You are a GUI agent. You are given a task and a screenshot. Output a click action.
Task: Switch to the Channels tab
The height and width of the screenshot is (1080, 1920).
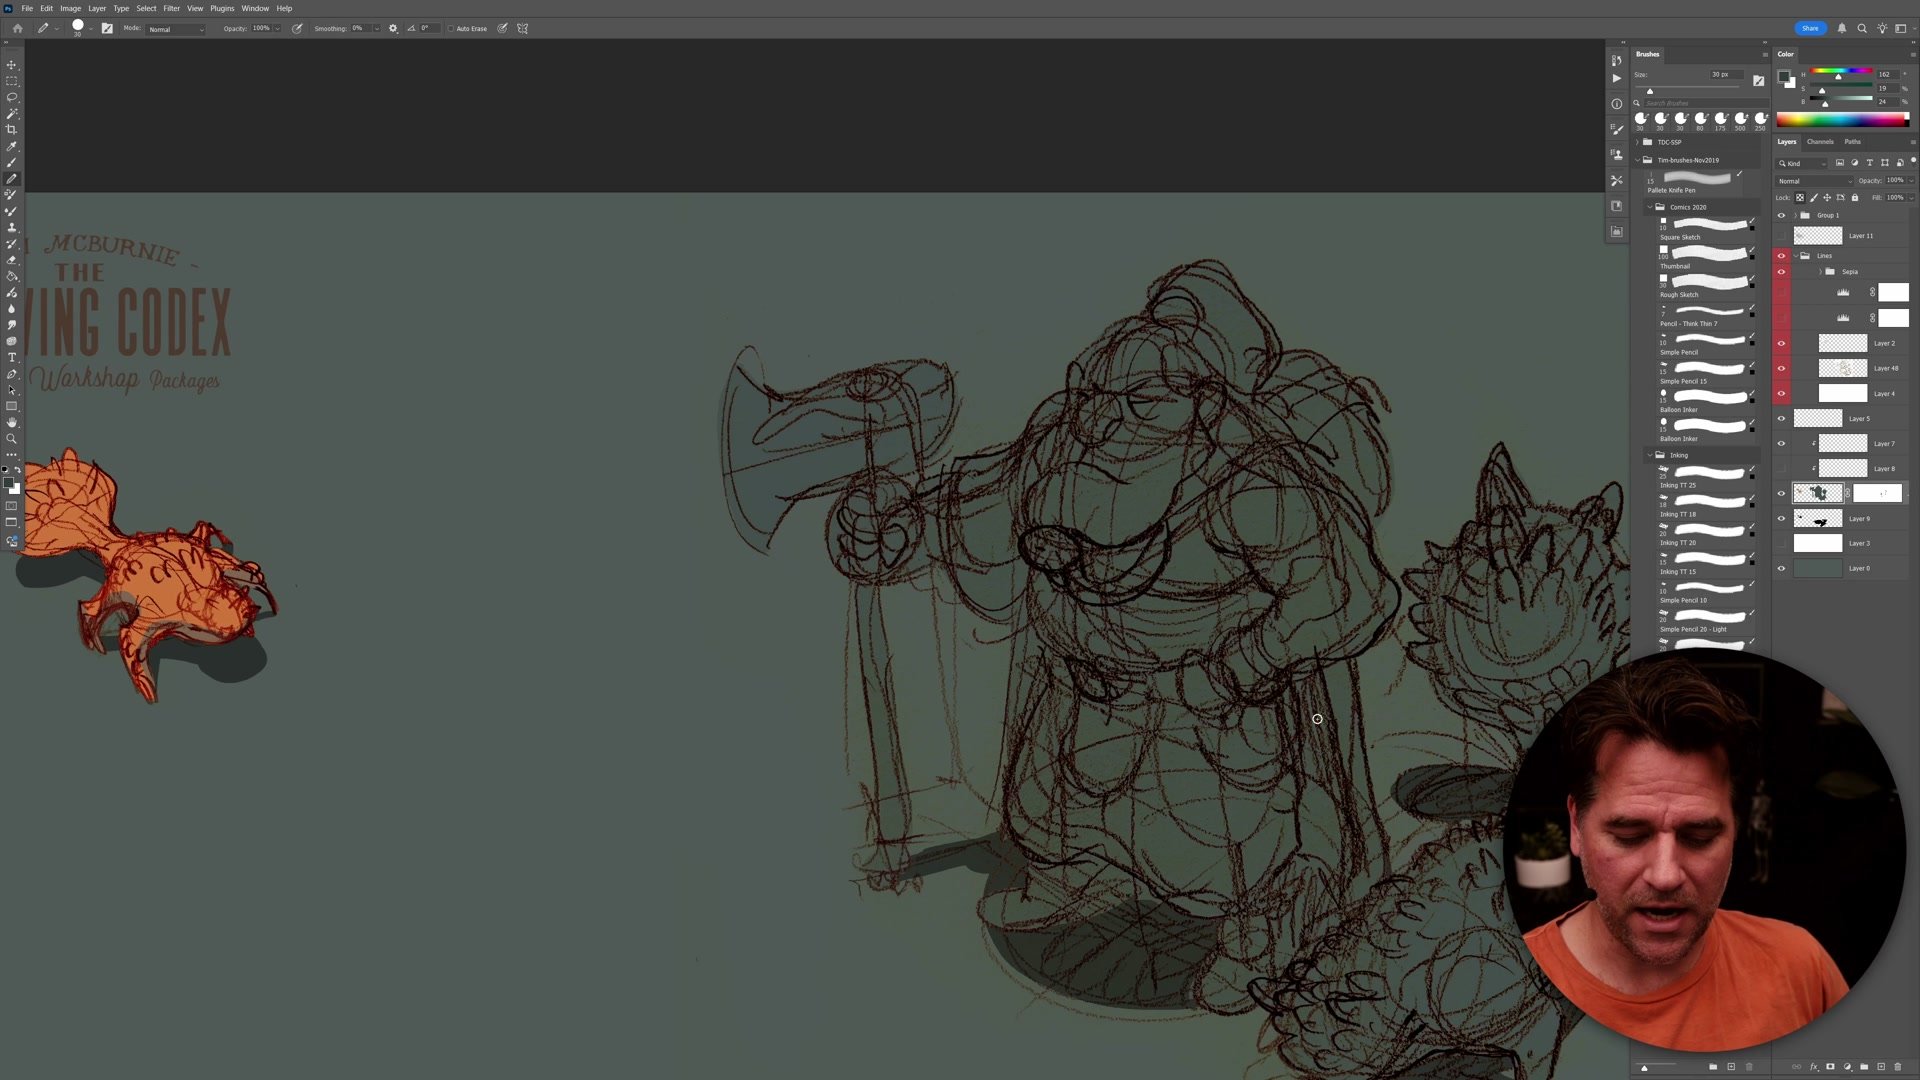(1820, 142)
